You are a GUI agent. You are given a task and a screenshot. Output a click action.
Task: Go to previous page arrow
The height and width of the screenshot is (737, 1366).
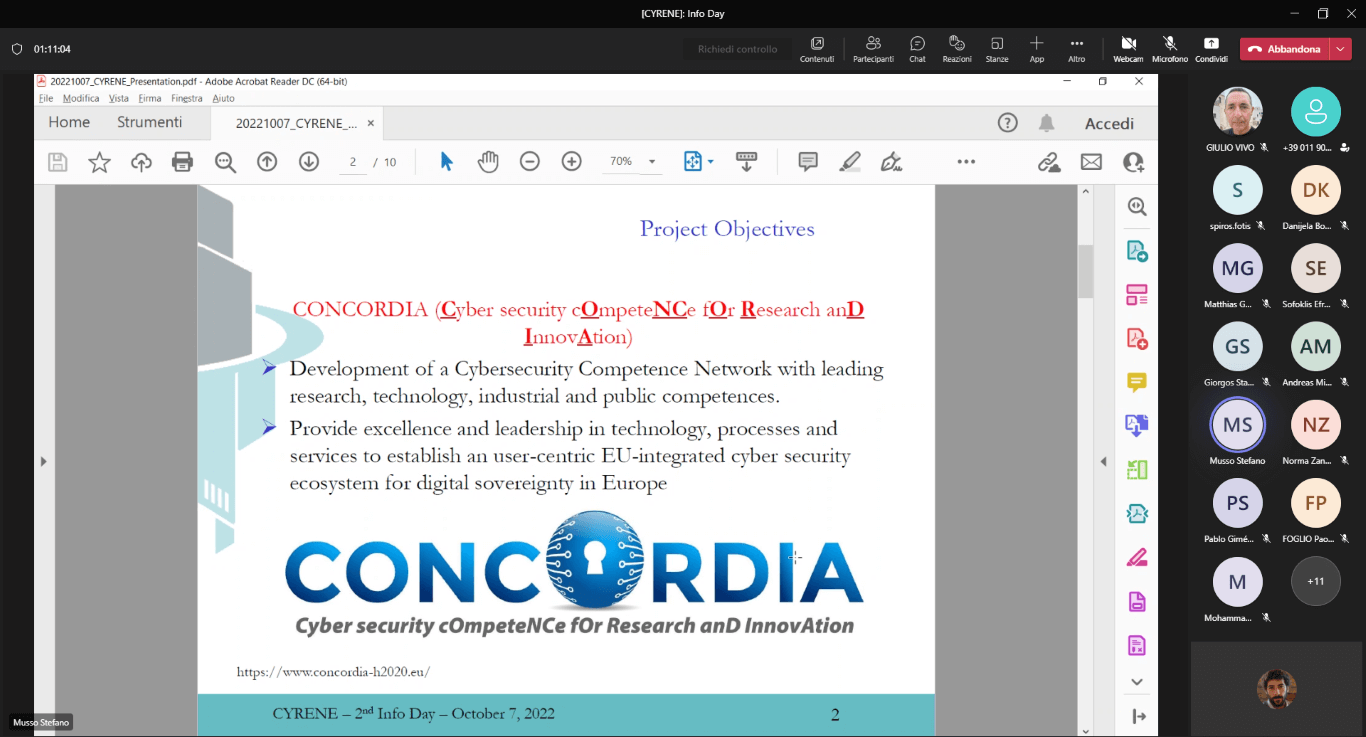[x=267, y=162]
